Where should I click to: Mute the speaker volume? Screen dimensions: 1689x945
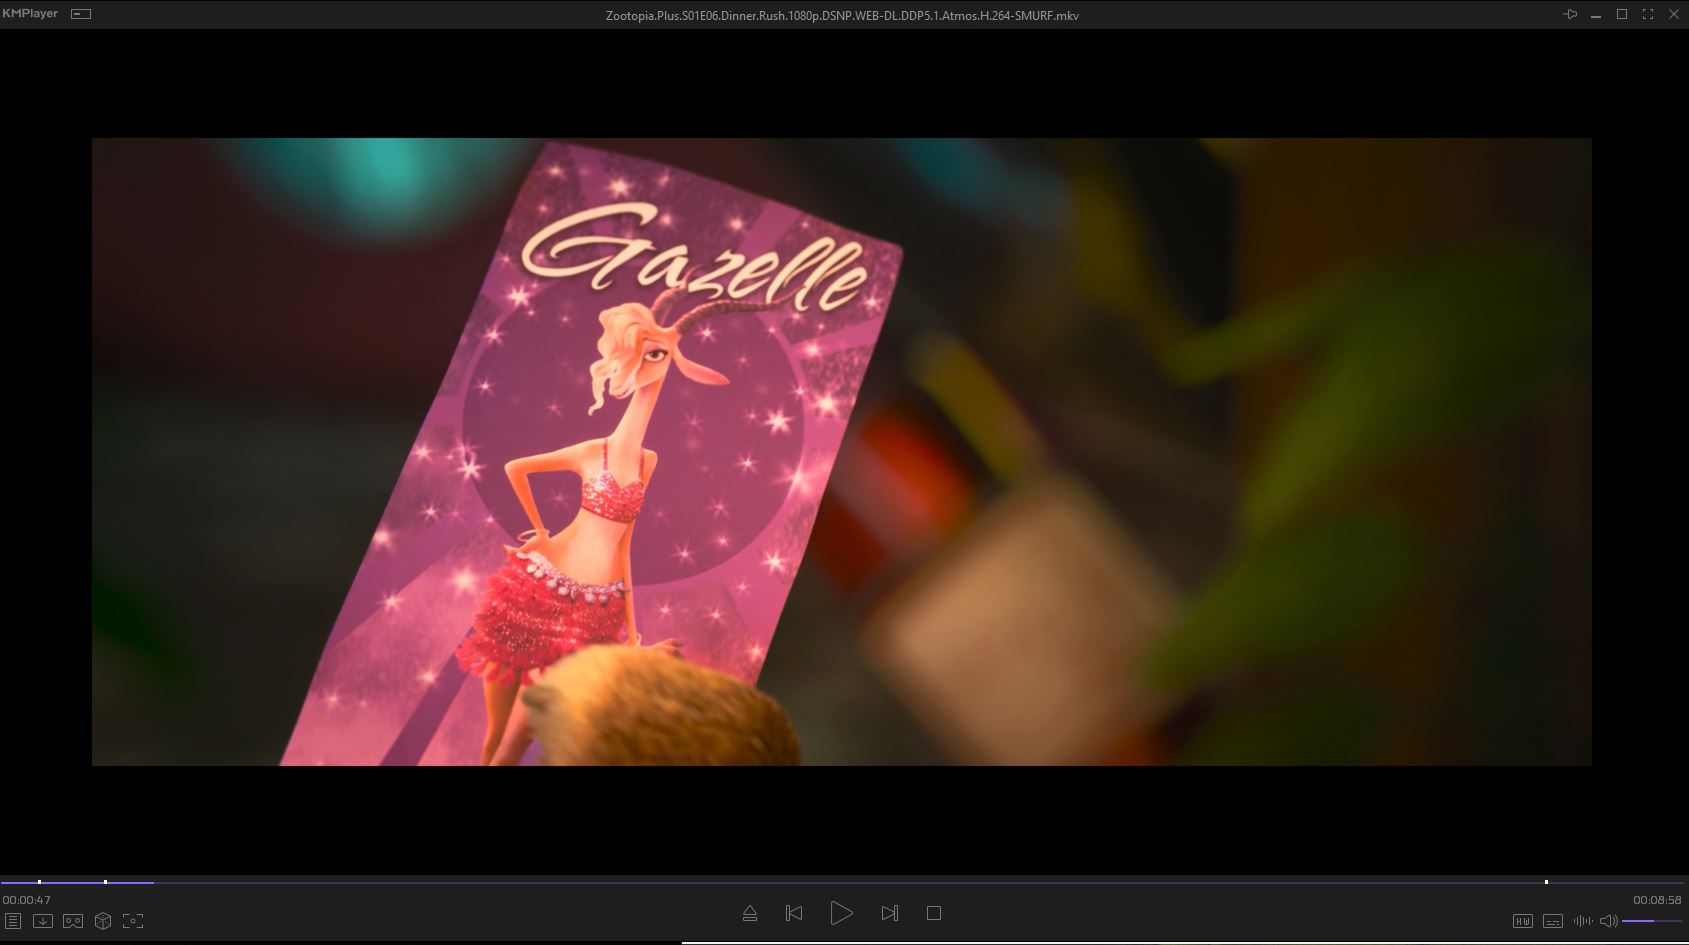pos(1608,921)
